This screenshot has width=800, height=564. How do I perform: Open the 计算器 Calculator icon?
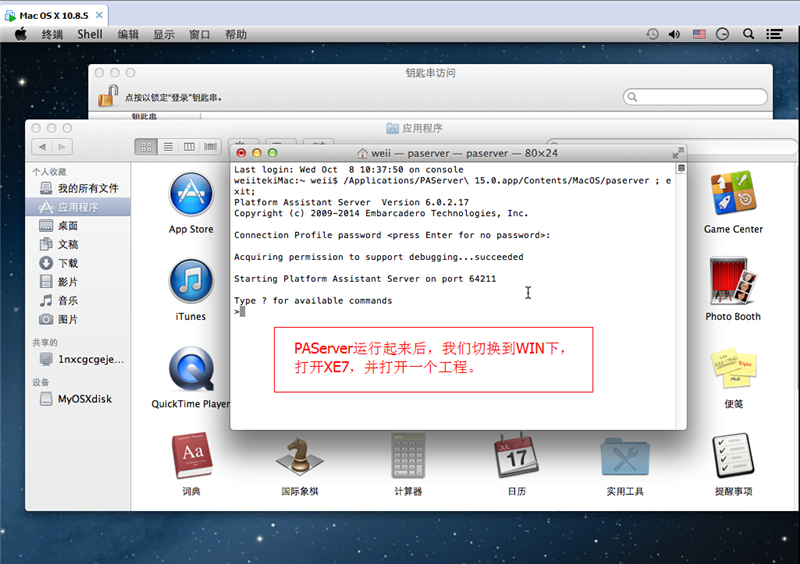(408, 455)
